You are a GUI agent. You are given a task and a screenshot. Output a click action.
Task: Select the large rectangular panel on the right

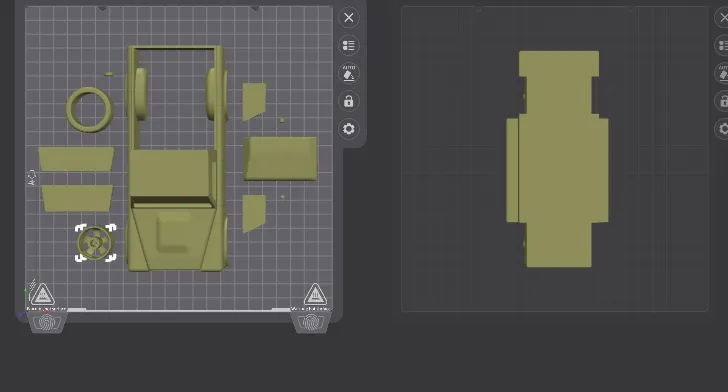pyautogui.click(x=280, y=158)
